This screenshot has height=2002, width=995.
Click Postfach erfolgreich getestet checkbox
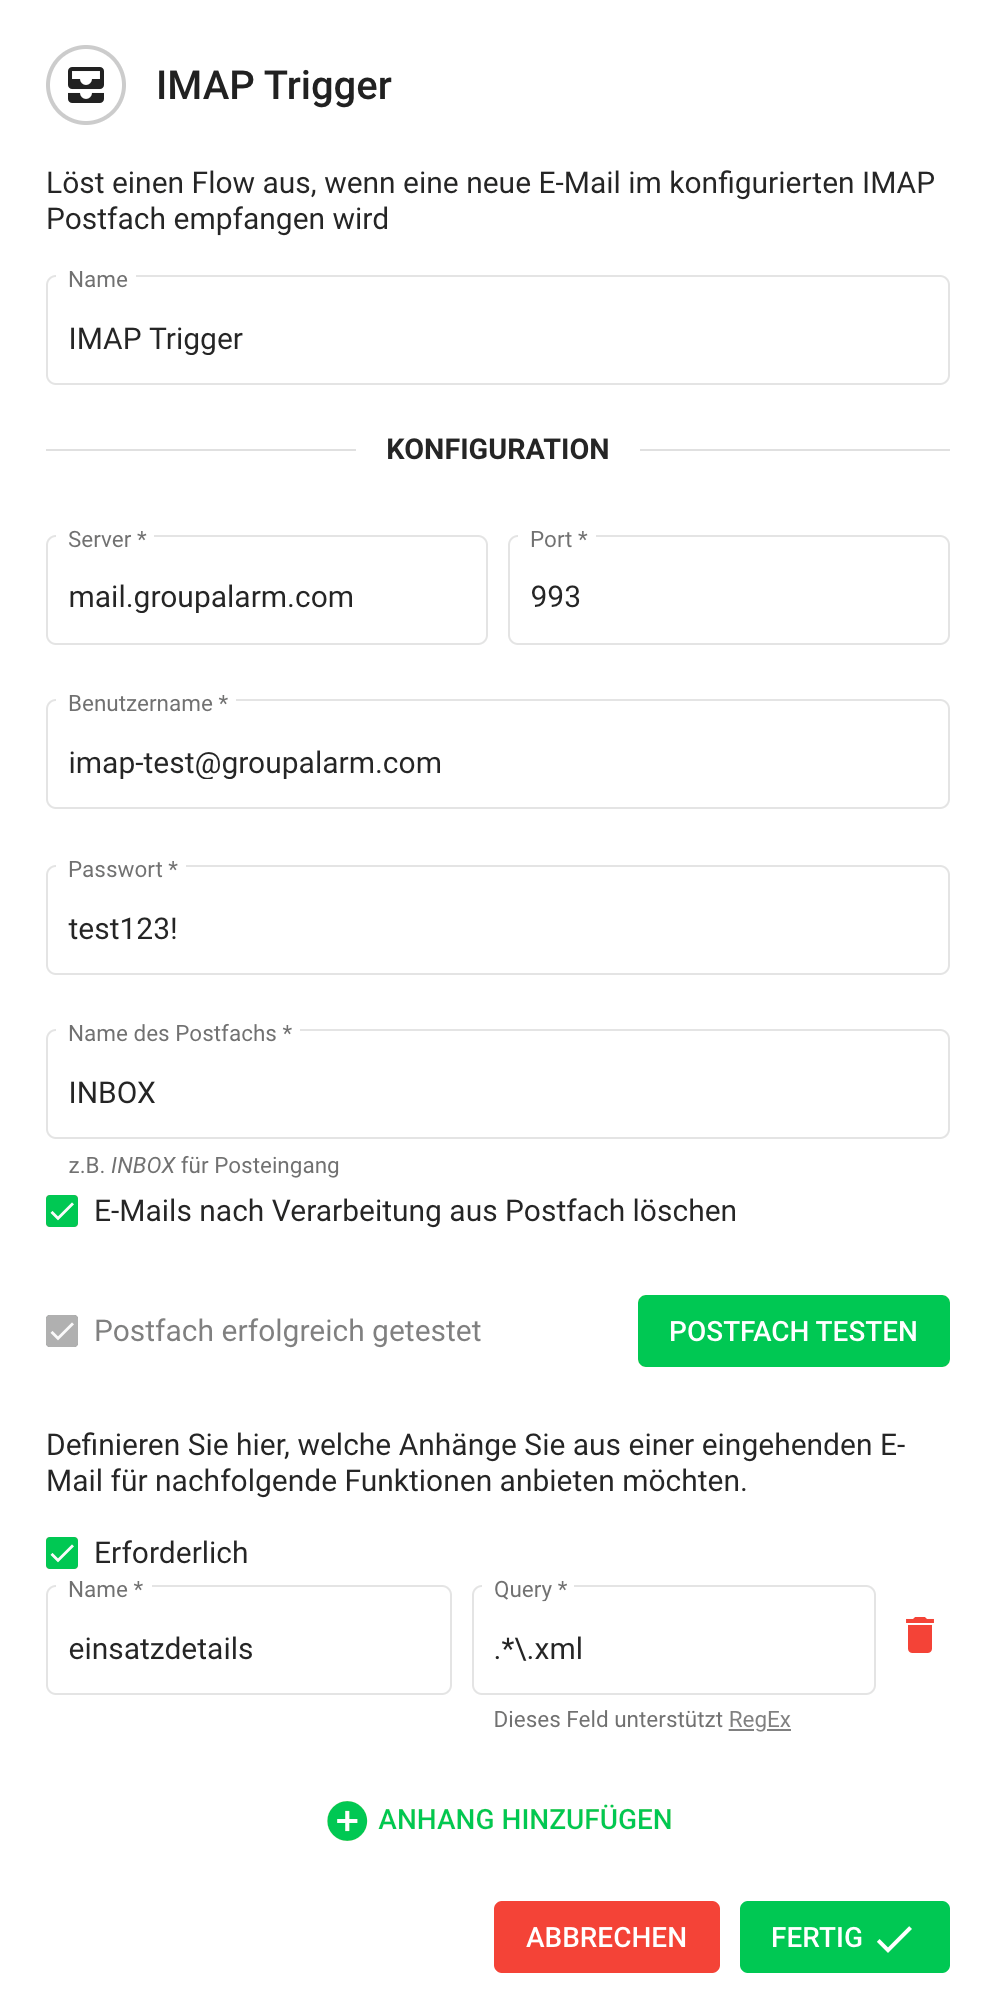point(62,1331)
